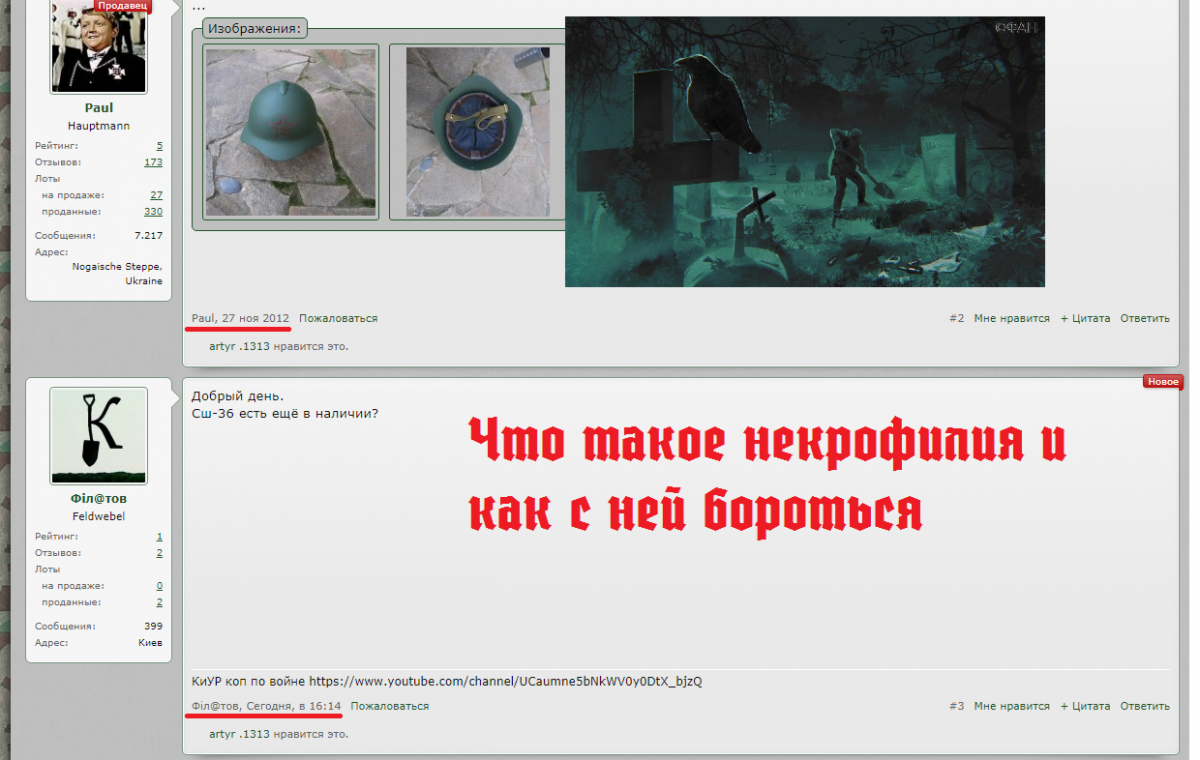
Task: Open 'artyr .1313' under Філ@тов's post
Action: pyautogui.click(x=240, y=734)
